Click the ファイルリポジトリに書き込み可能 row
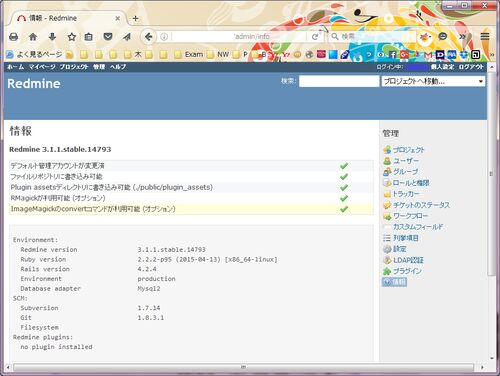The width and height of the screenshot is (500, 376). [x=191, y=176]
